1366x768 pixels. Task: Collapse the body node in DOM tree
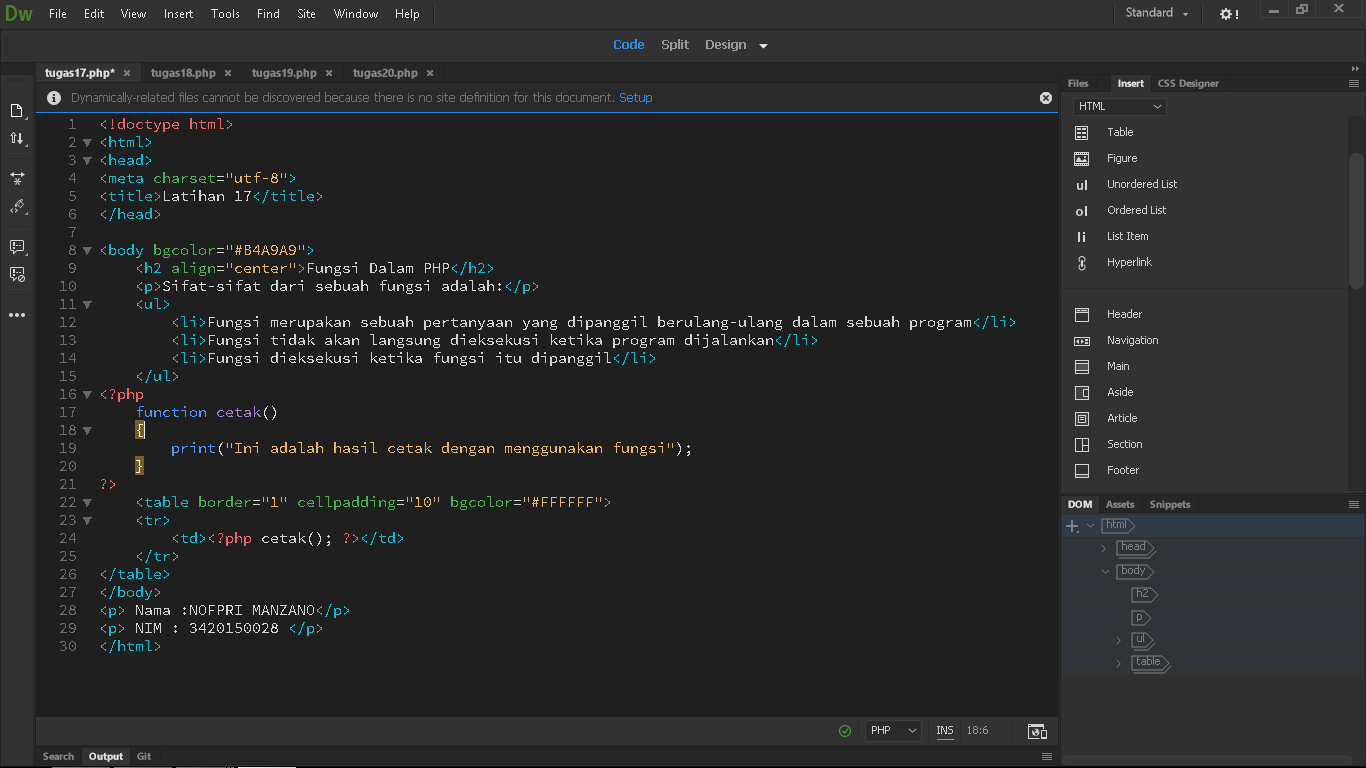[x=1105, y=572]
